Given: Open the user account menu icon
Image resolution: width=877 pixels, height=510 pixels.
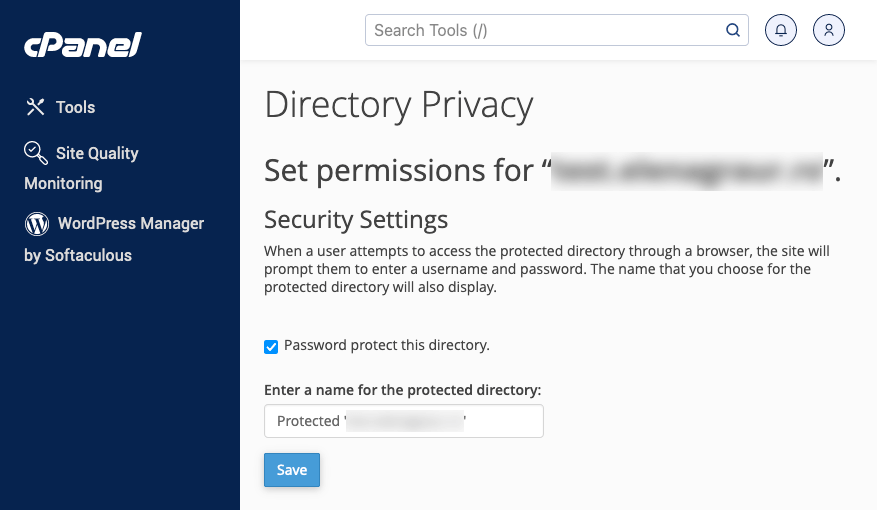Looking at the screenshot, I should click(x=829, y=30).
